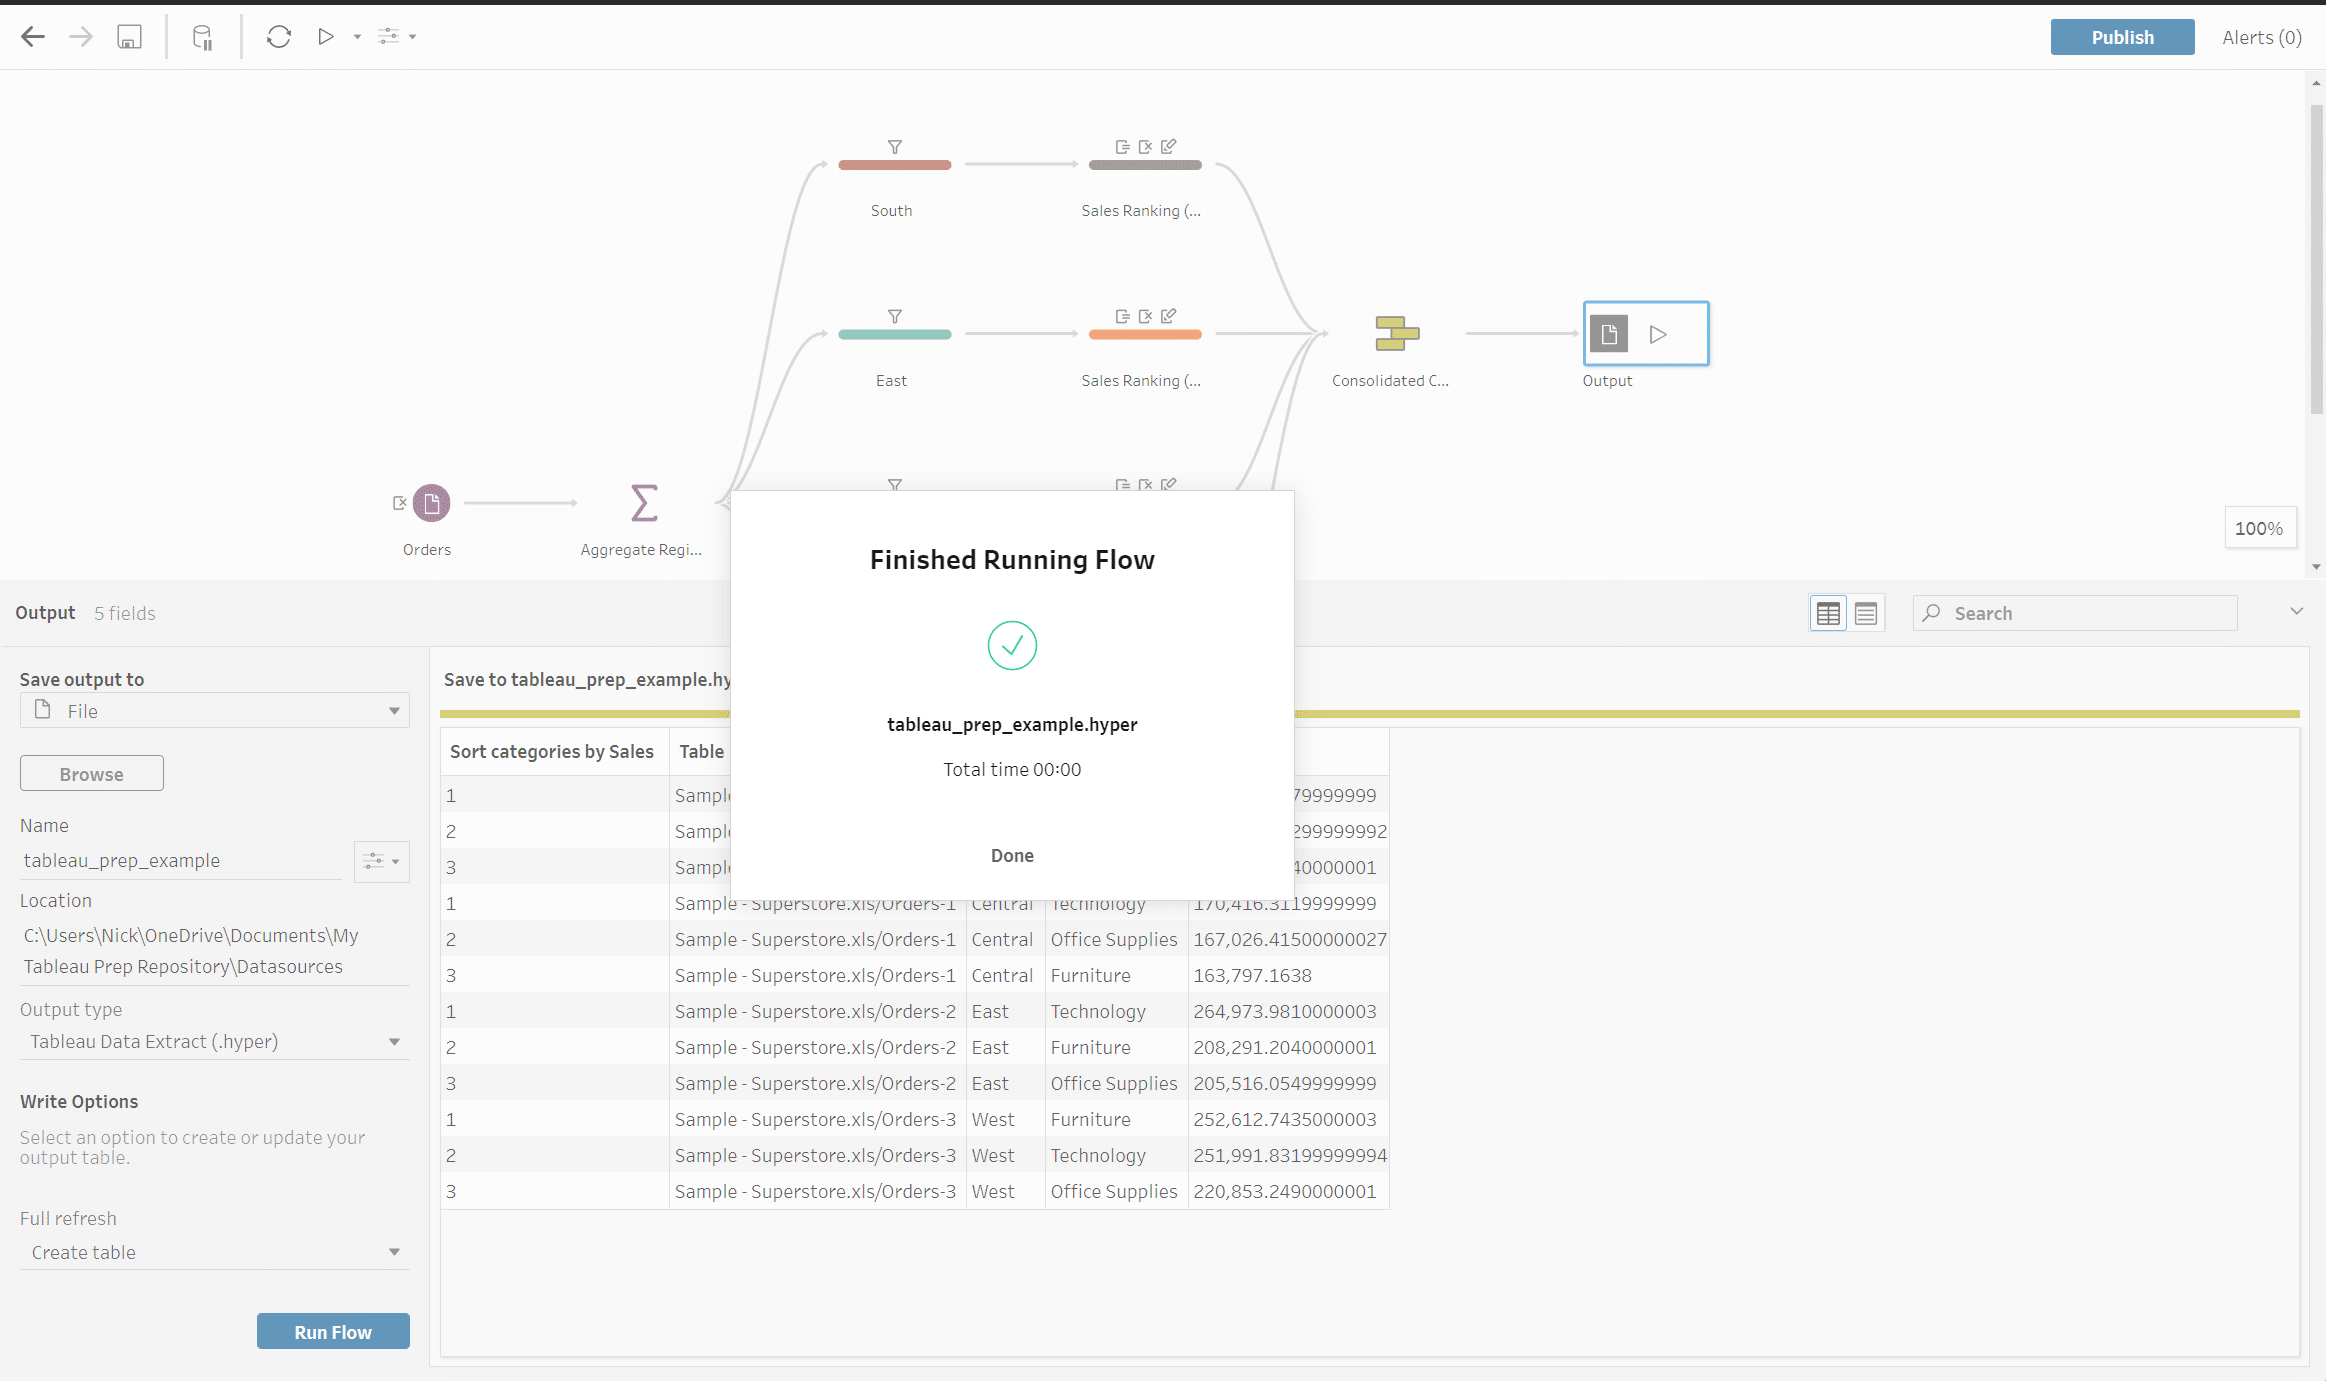Select the South filter step
Screen dimensions: 2326x1381
[x=894, y=165]
